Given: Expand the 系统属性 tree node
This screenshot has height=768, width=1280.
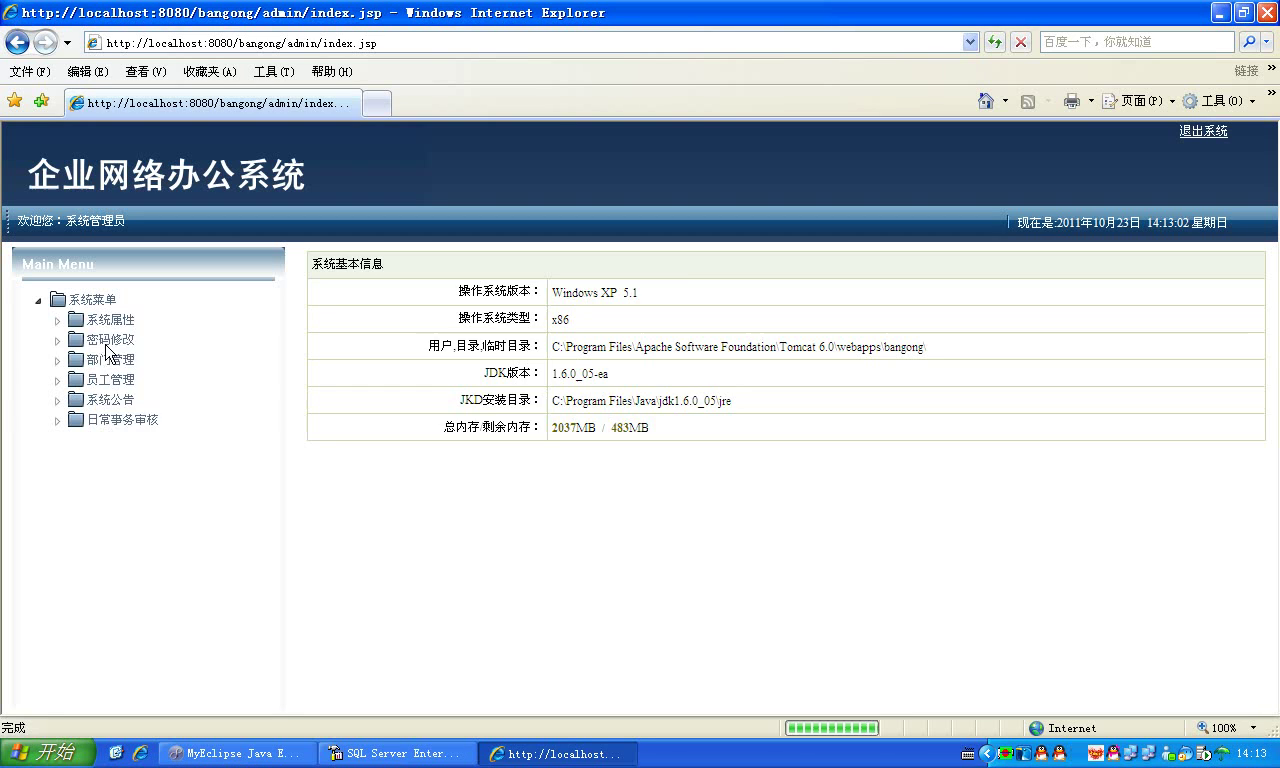Looking at the screenshot, I should 58,321.
